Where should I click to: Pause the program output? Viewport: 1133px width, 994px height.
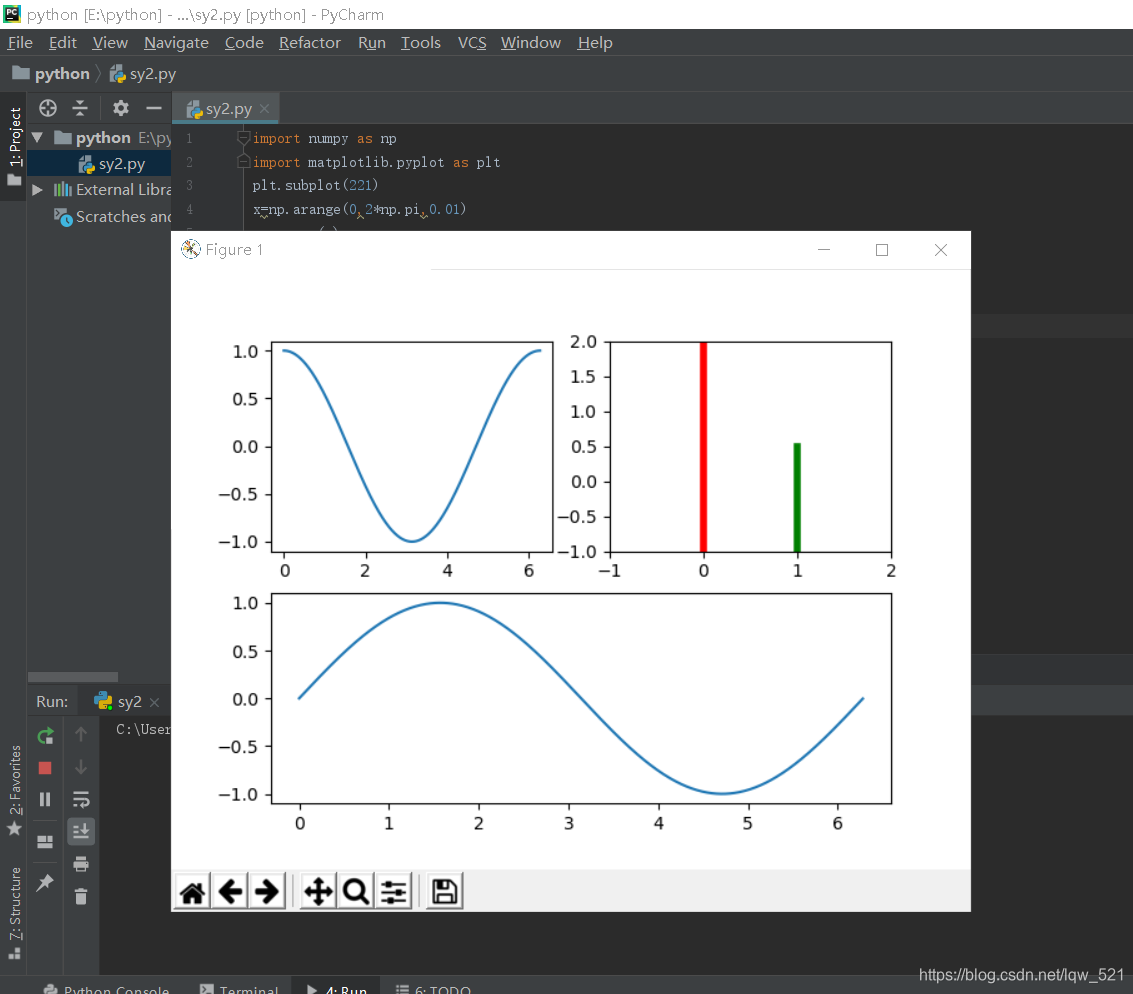(45, 800)
